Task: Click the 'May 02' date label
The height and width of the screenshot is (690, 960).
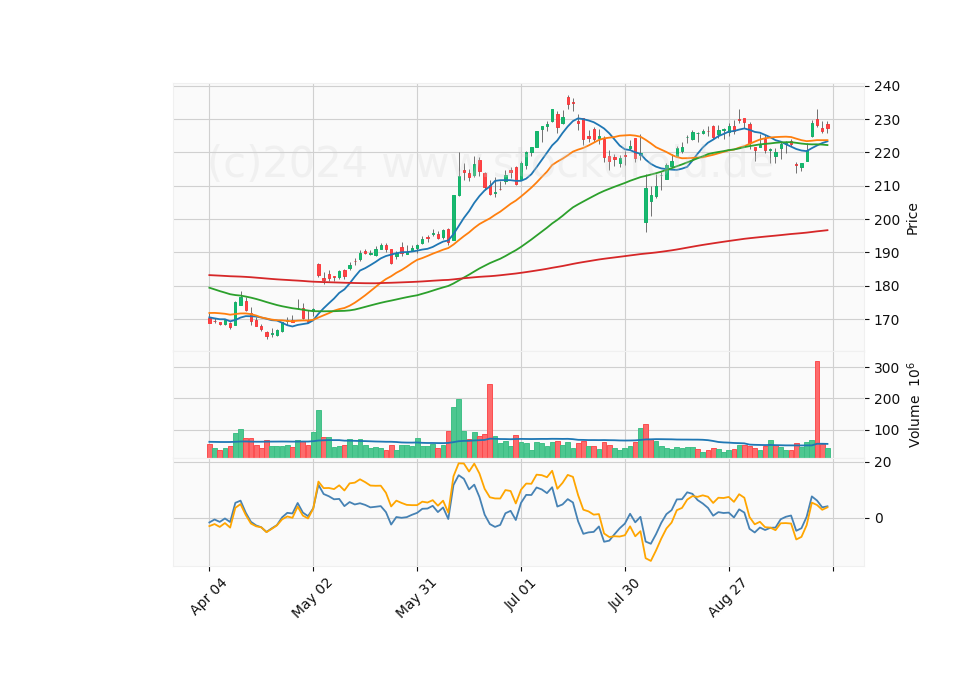Action: point(312,598)
